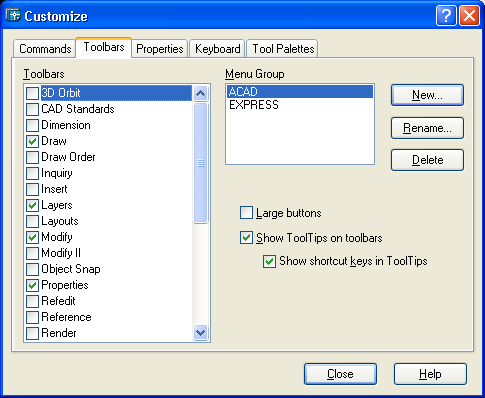Enable the Large buttons checkbox
This screenshot has width=485, height=398.
(x=246, y=213)
